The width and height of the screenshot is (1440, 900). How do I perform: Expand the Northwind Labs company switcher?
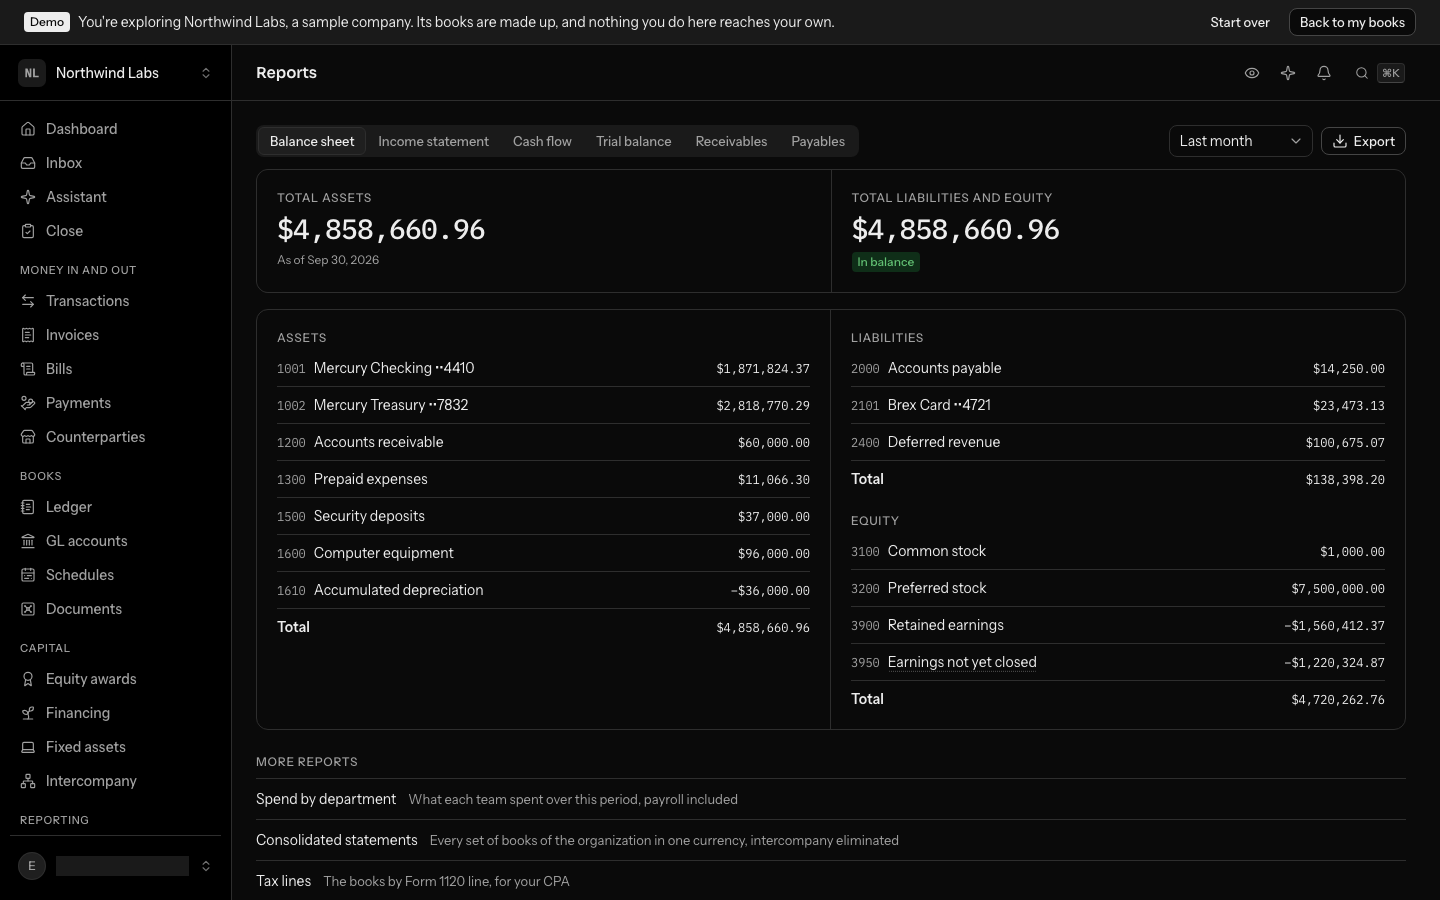116,73
